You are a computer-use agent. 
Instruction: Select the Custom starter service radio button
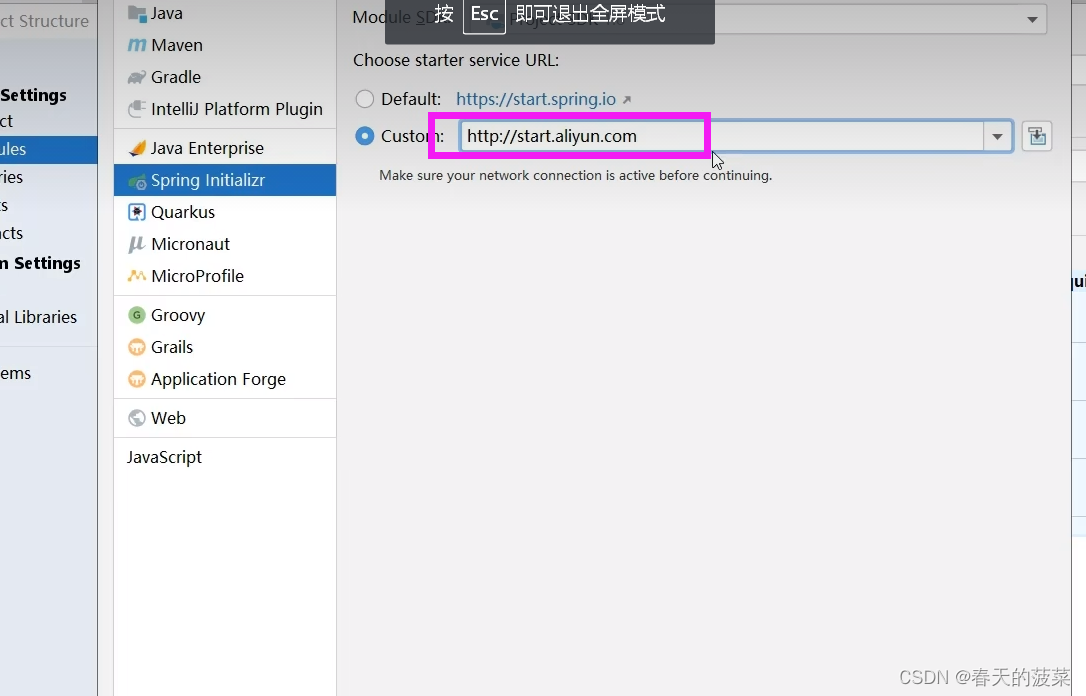(x=364, y=136)
